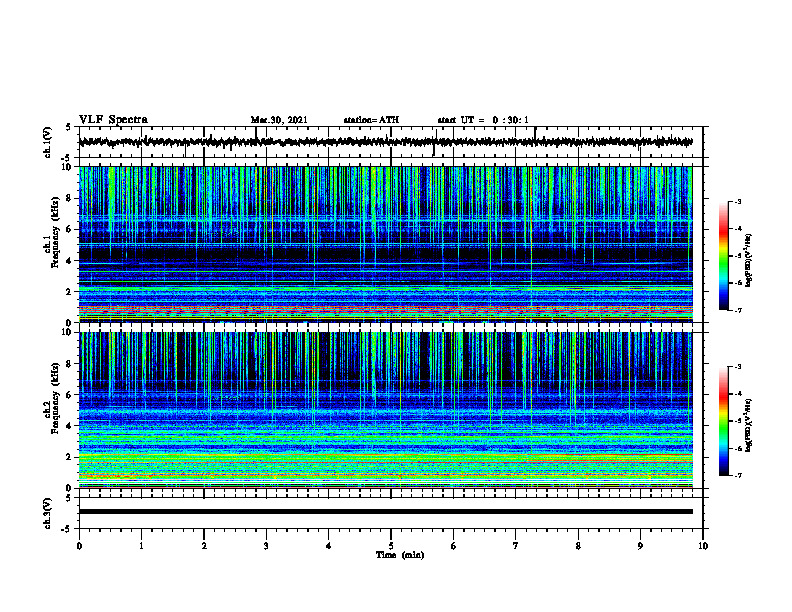Click time axis tick label "10"
Viewport: 792px width, 612px height.
point(703,546)
